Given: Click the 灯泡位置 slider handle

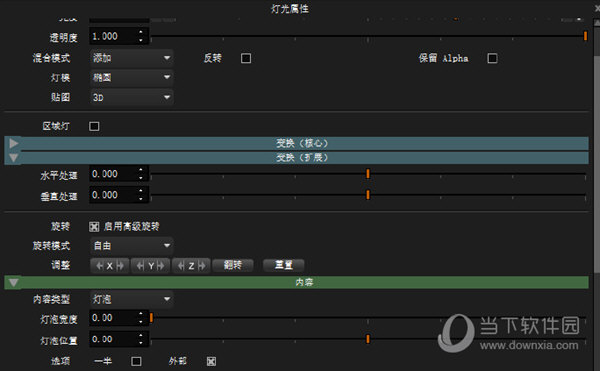Looking at the screenshot, I should pyautogui.click(x=368, y=339).
